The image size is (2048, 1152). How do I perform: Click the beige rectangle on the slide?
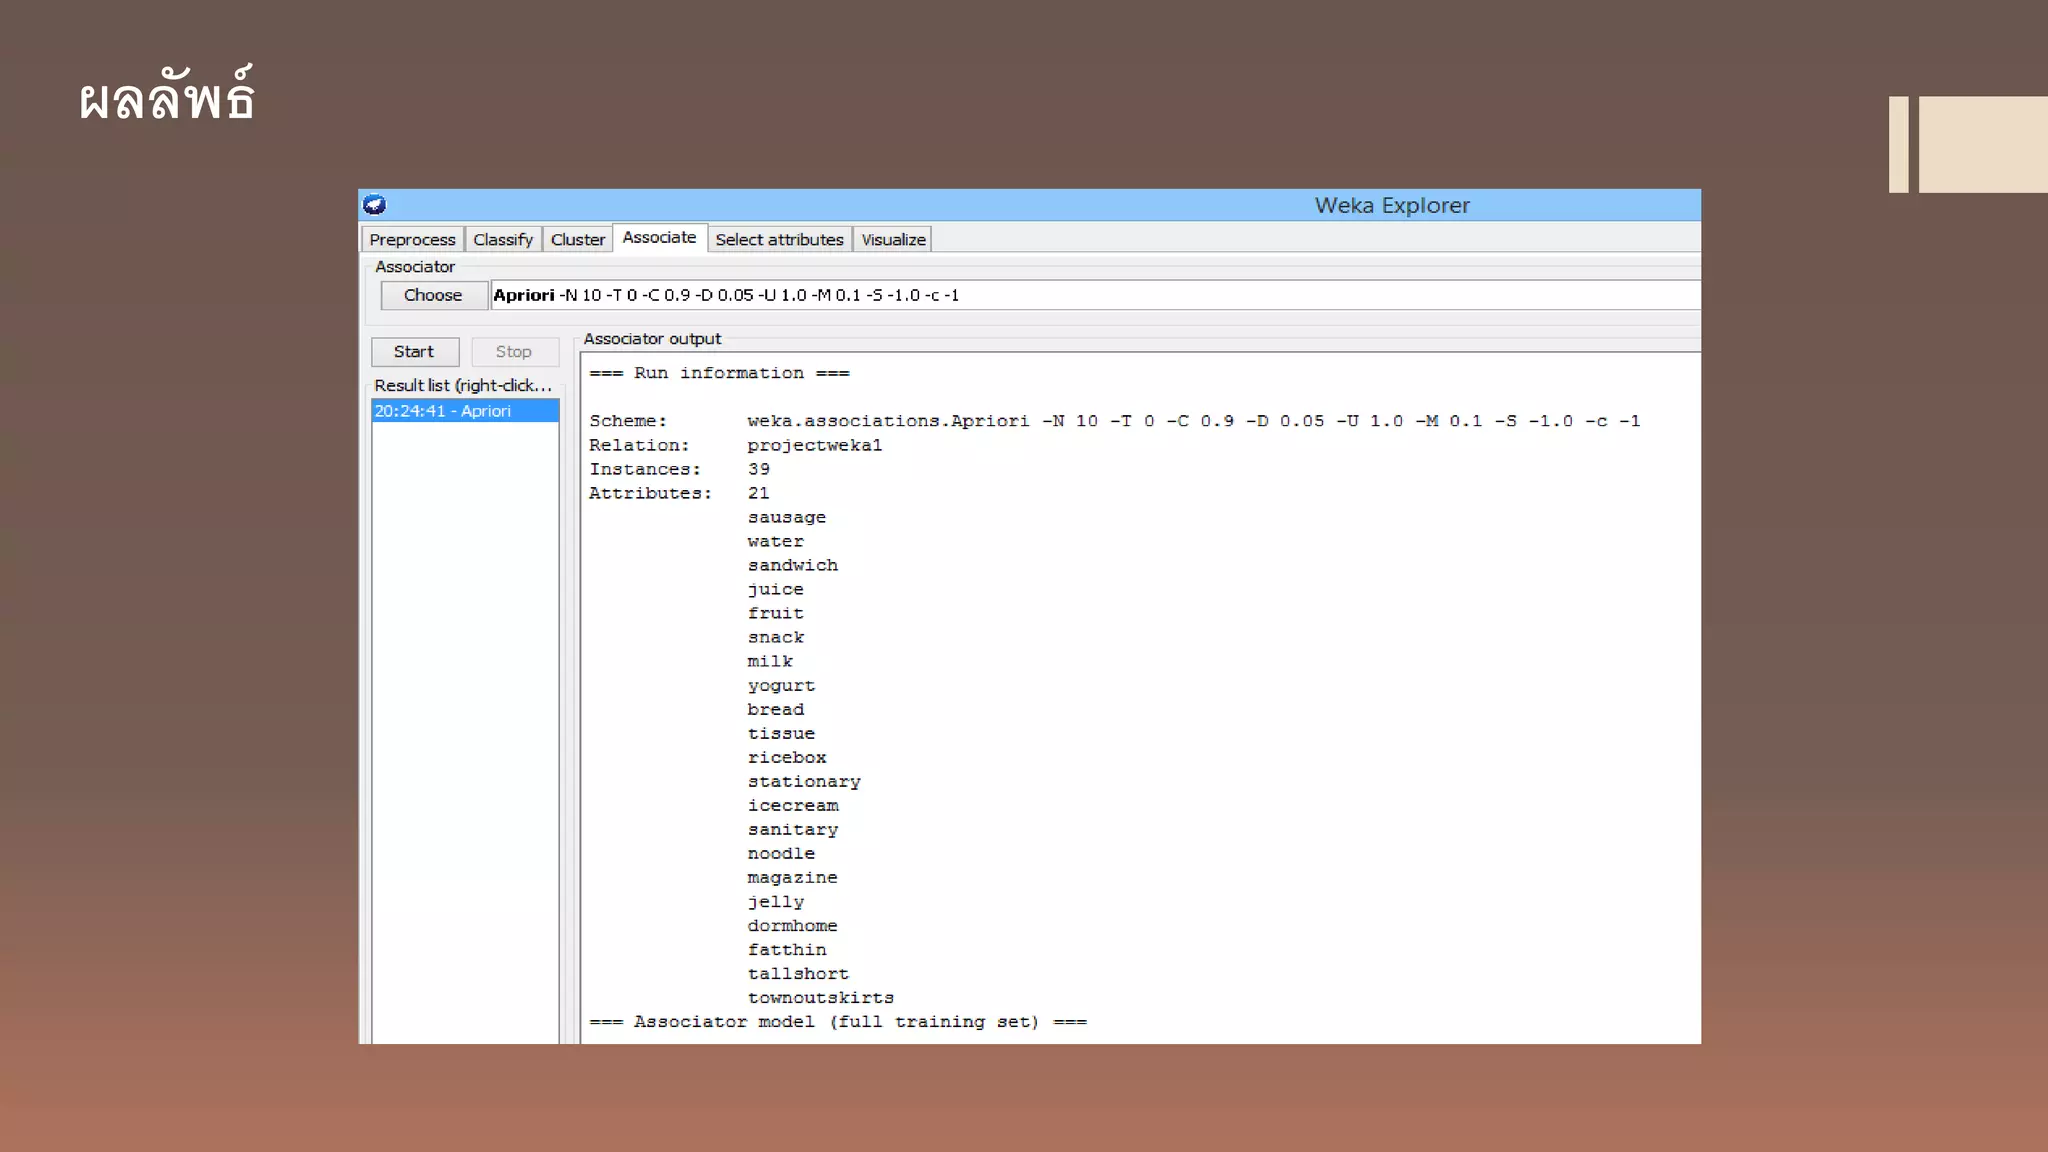click(1982, 144)
